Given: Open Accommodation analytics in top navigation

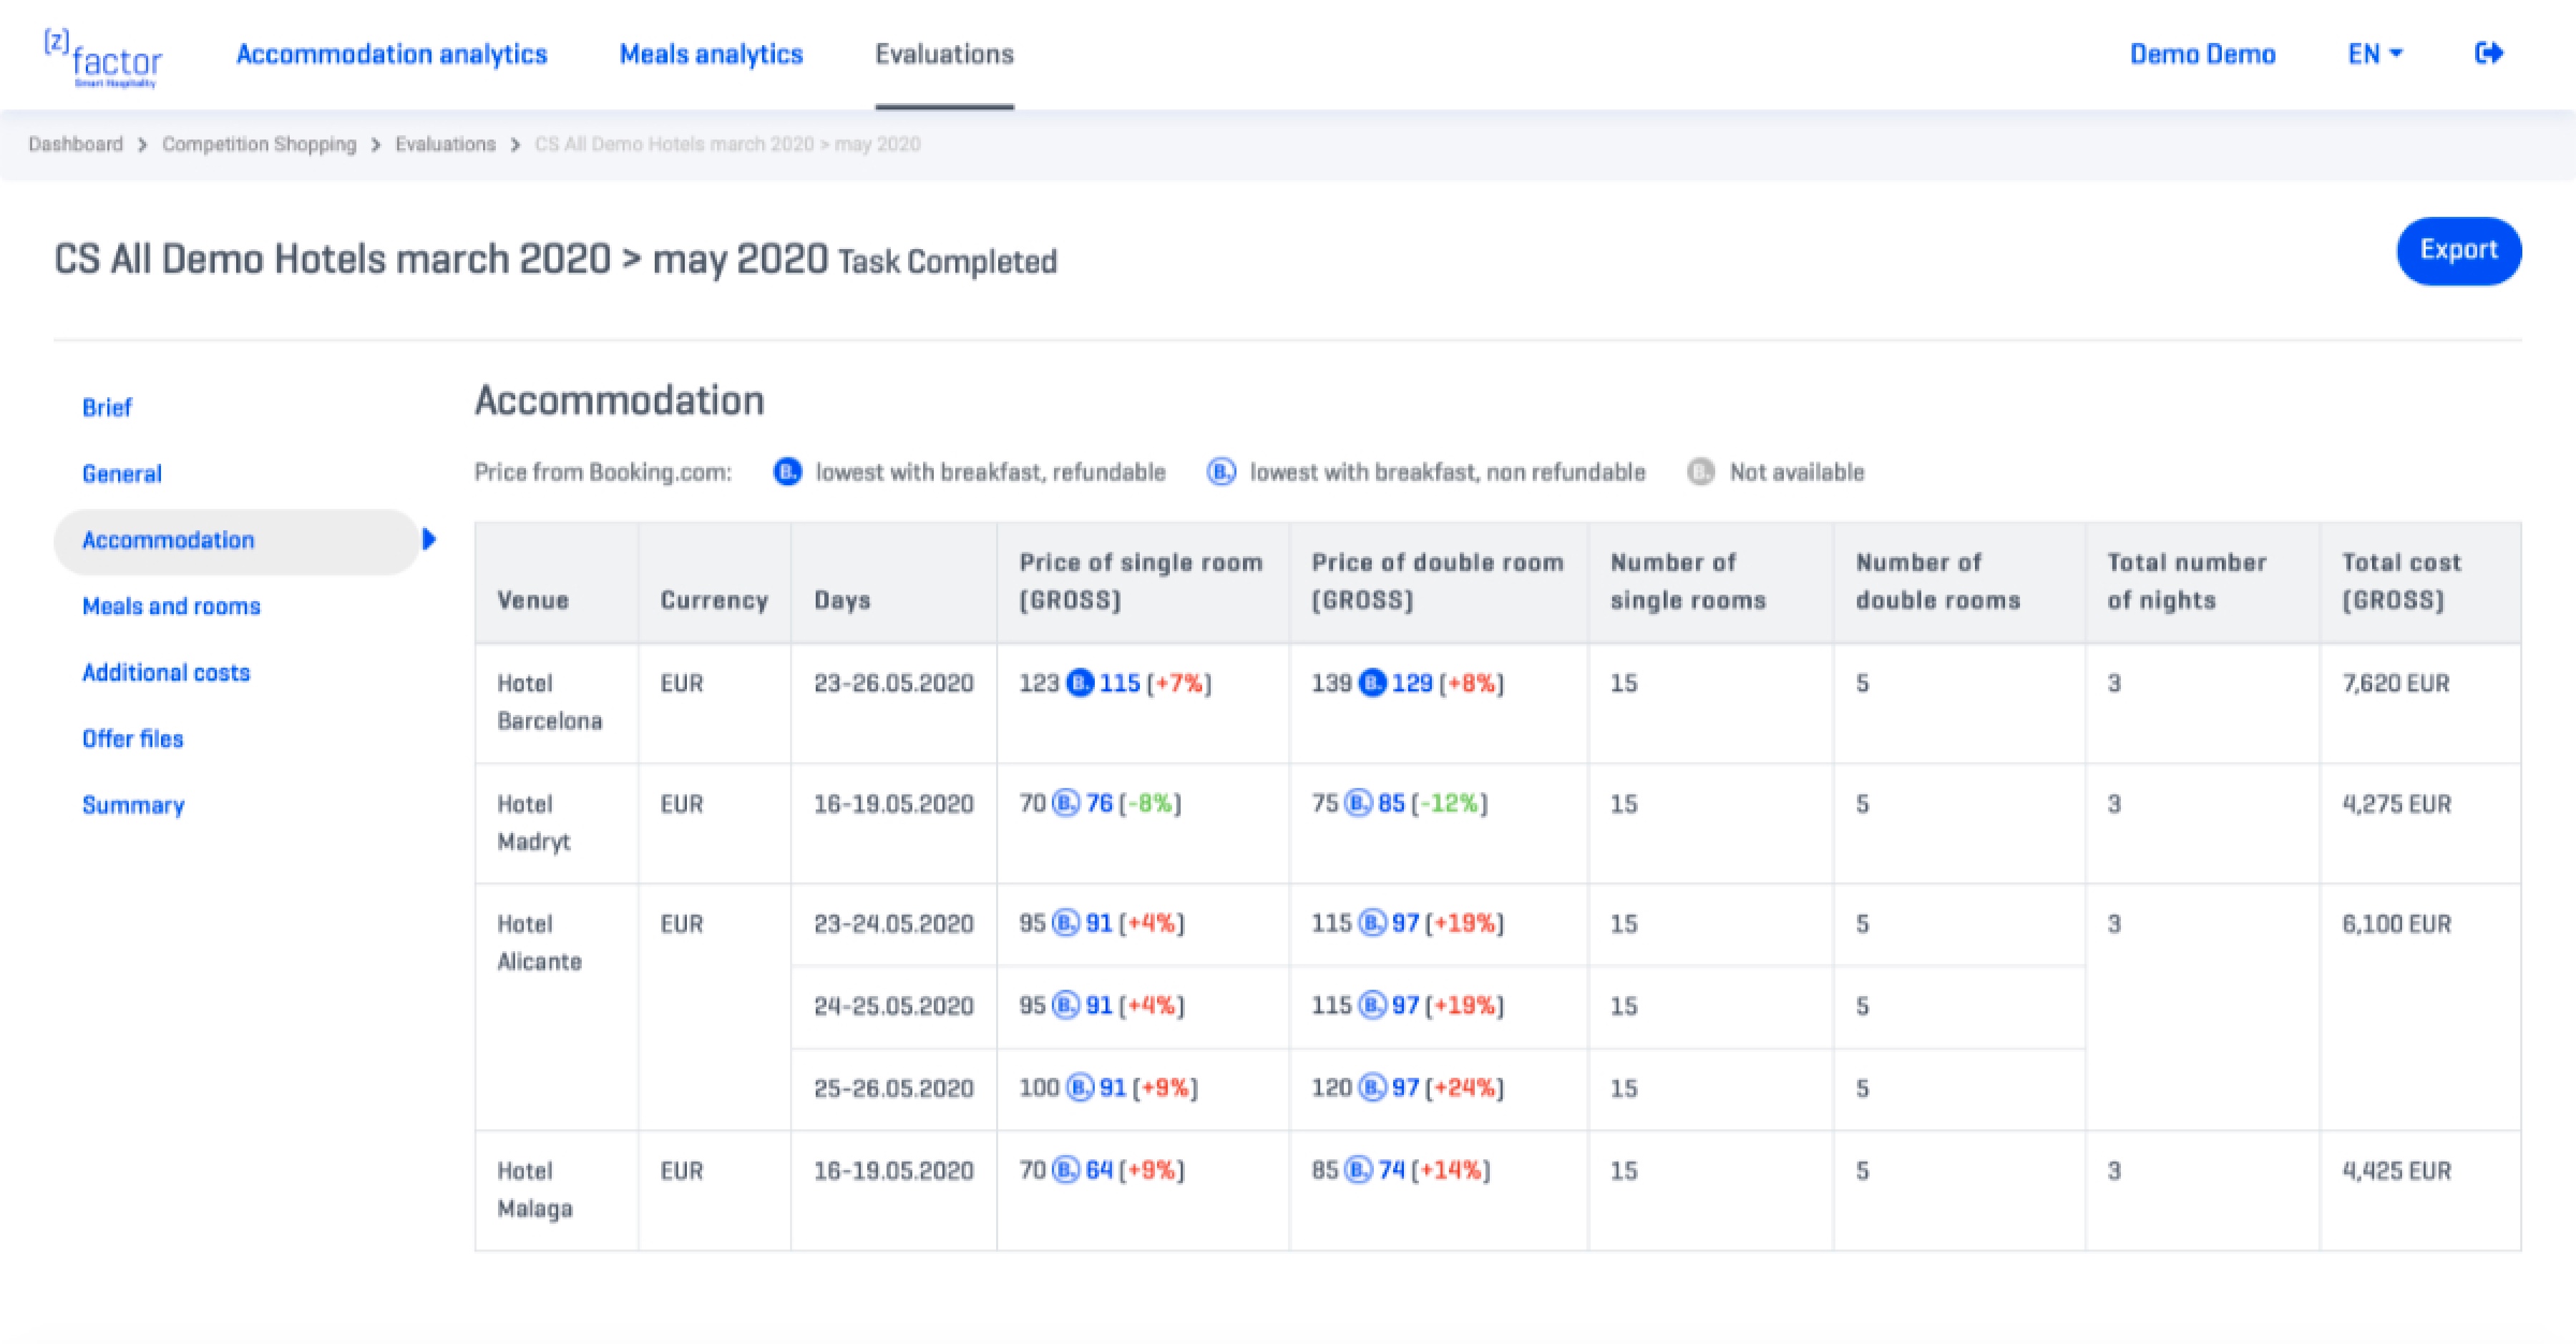Looking at the screenshot, I should tap(391, 54).
